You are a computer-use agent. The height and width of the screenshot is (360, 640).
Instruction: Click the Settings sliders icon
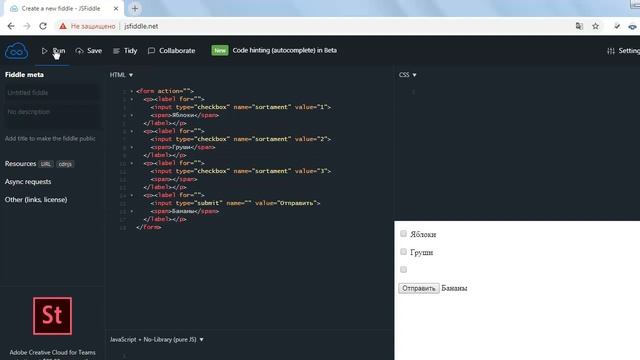click(x=611, y=51)
